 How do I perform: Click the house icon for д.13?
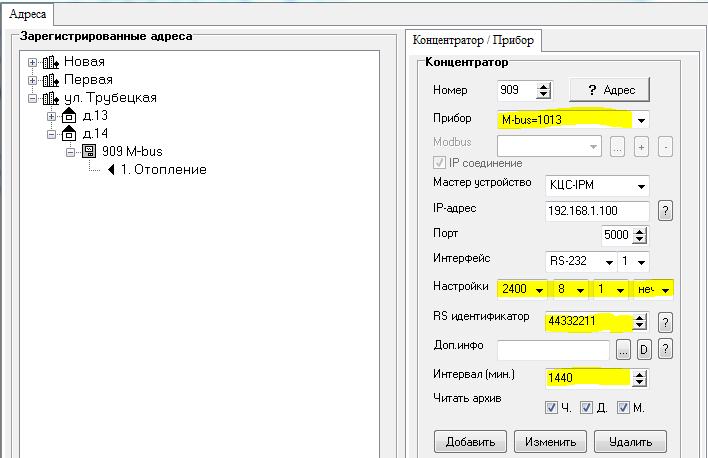pyautogui.click(x=69, y=116)
